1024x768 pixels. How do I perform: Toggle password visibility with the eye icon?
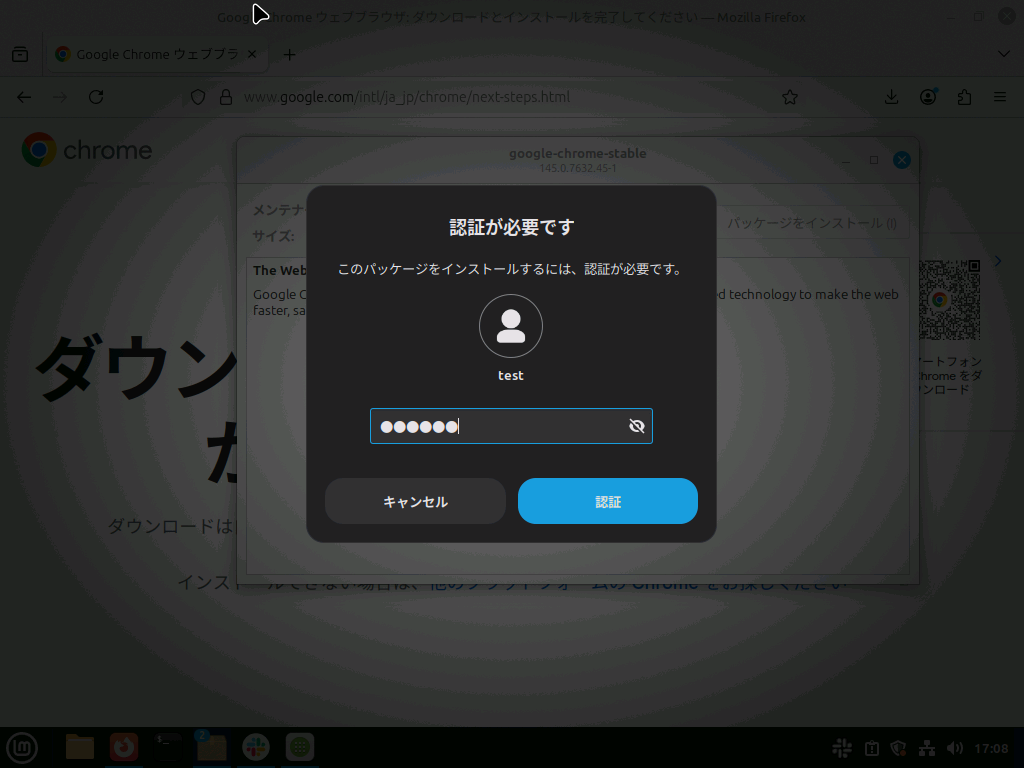(636, 426)
